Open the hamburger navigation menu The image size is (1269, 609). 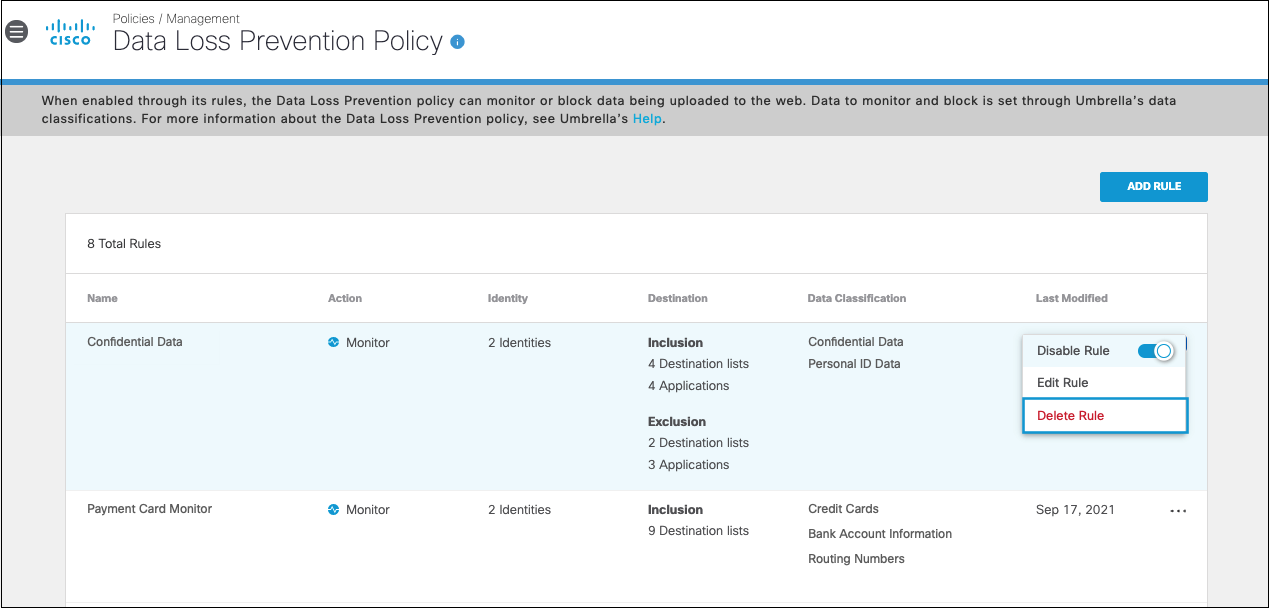pyautogui.click(x=16, y=31)
